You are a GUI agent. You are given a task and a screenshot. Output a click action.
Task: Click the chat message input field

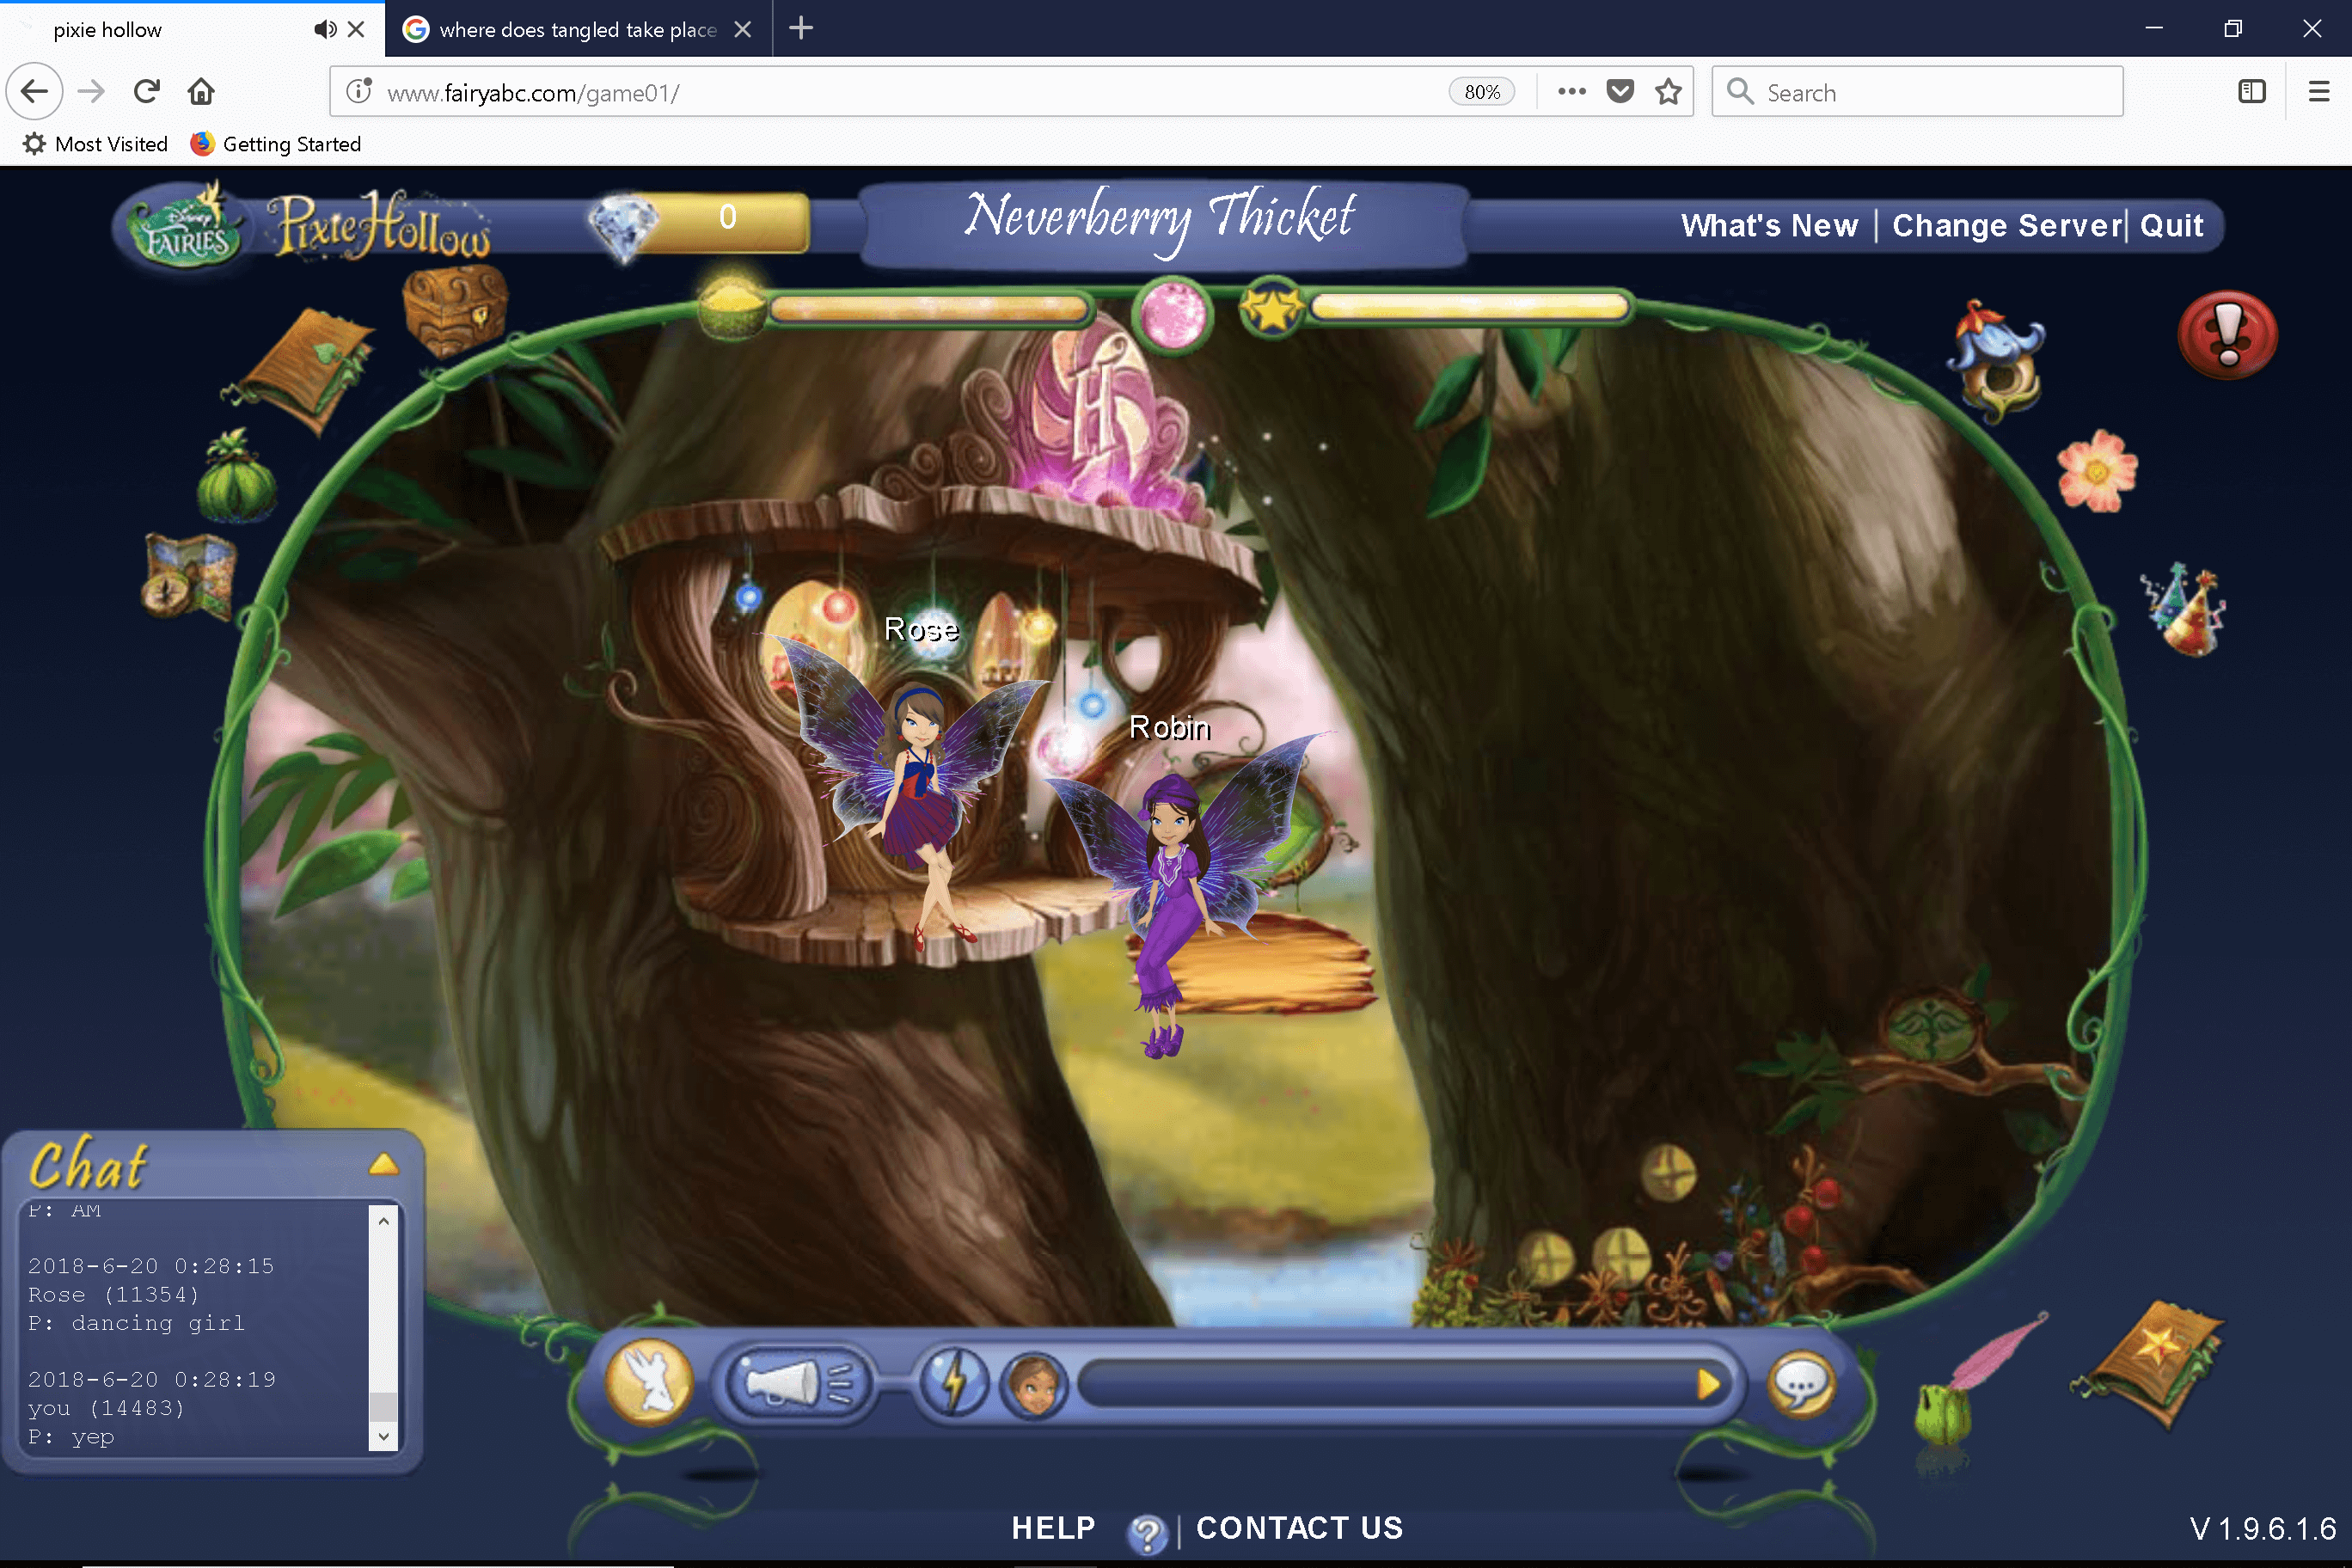tap(1385, 1384)
